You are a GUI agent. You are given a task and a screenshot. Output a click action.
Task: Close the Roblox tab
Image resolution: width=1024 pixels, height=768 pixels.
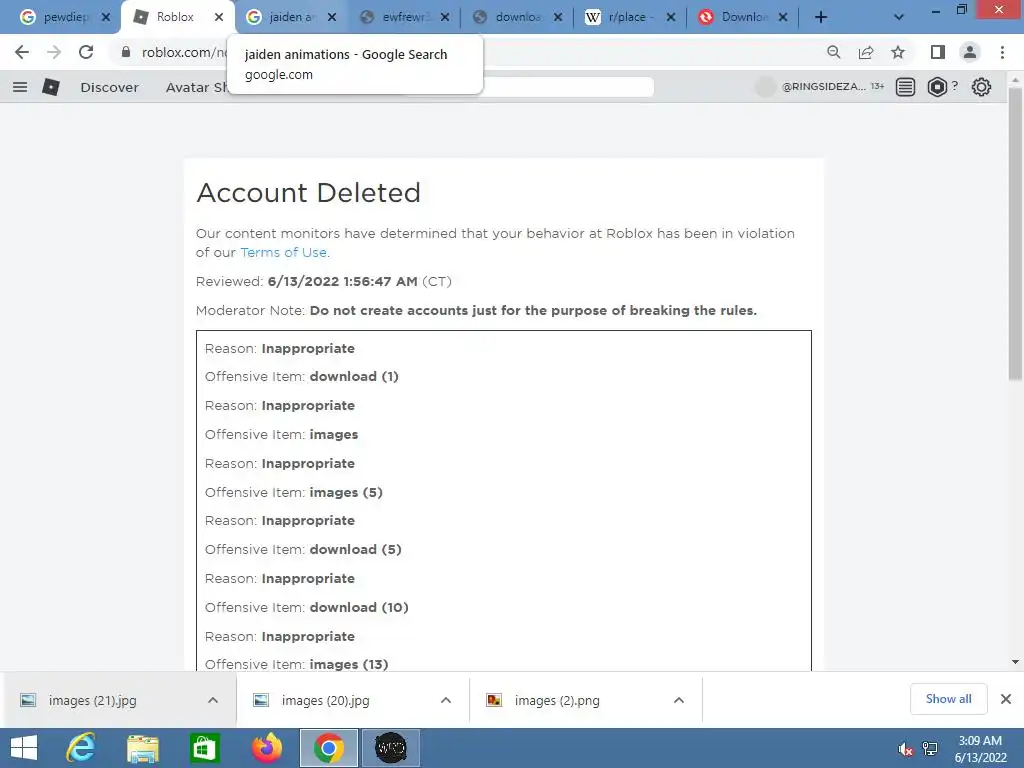pyautogui.click(x=219, y=17)
